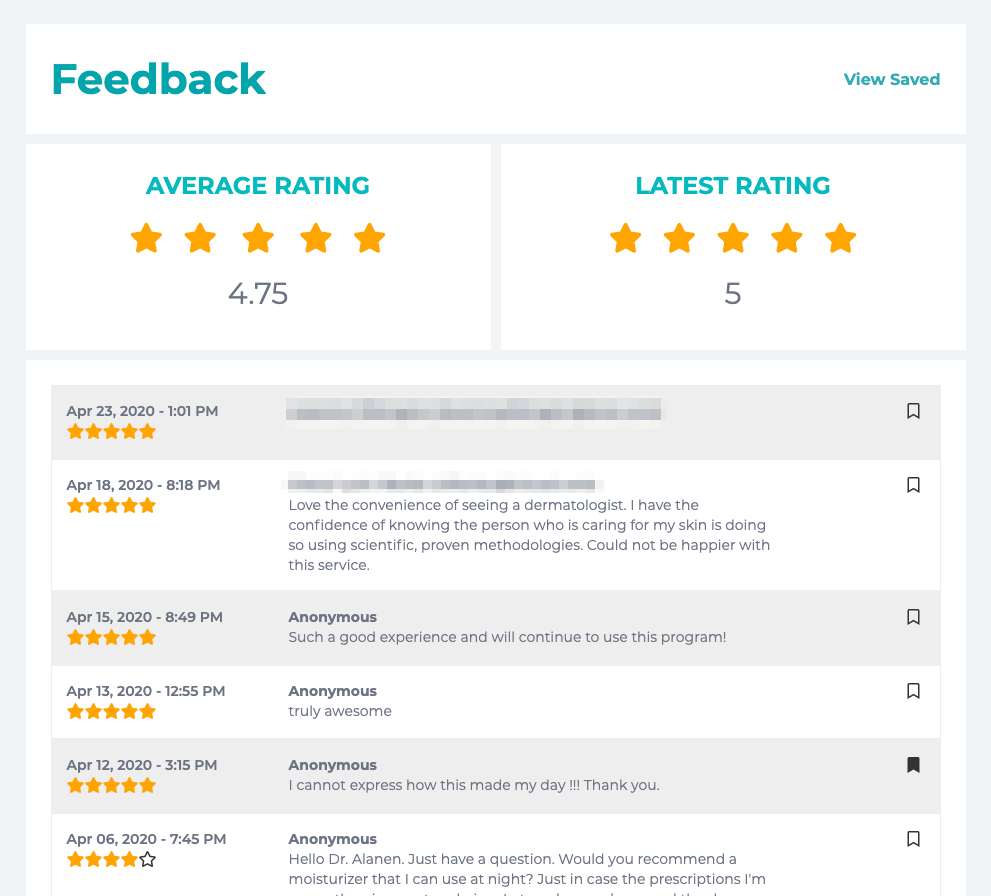Click the AVERAGE RATING title

click(258, 186)
